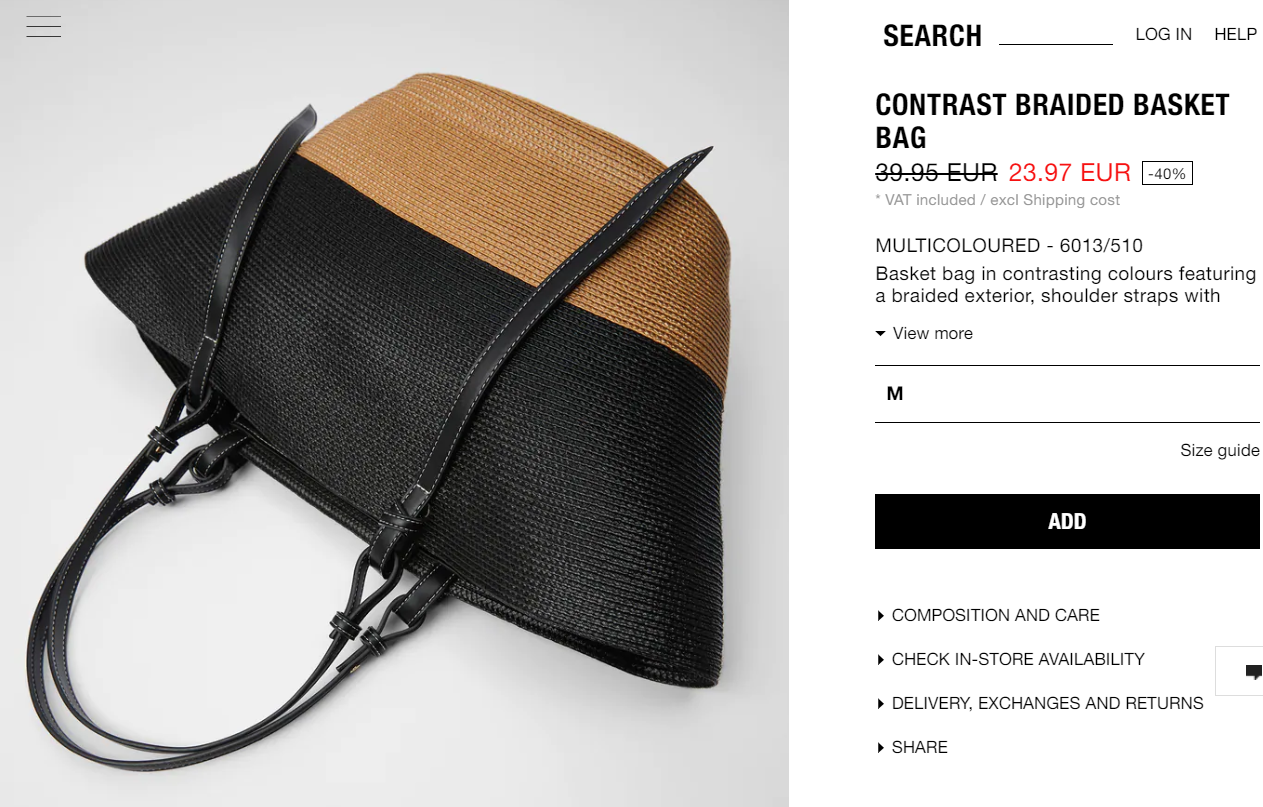Click arrow beside Check In-Store Availability

881,660
